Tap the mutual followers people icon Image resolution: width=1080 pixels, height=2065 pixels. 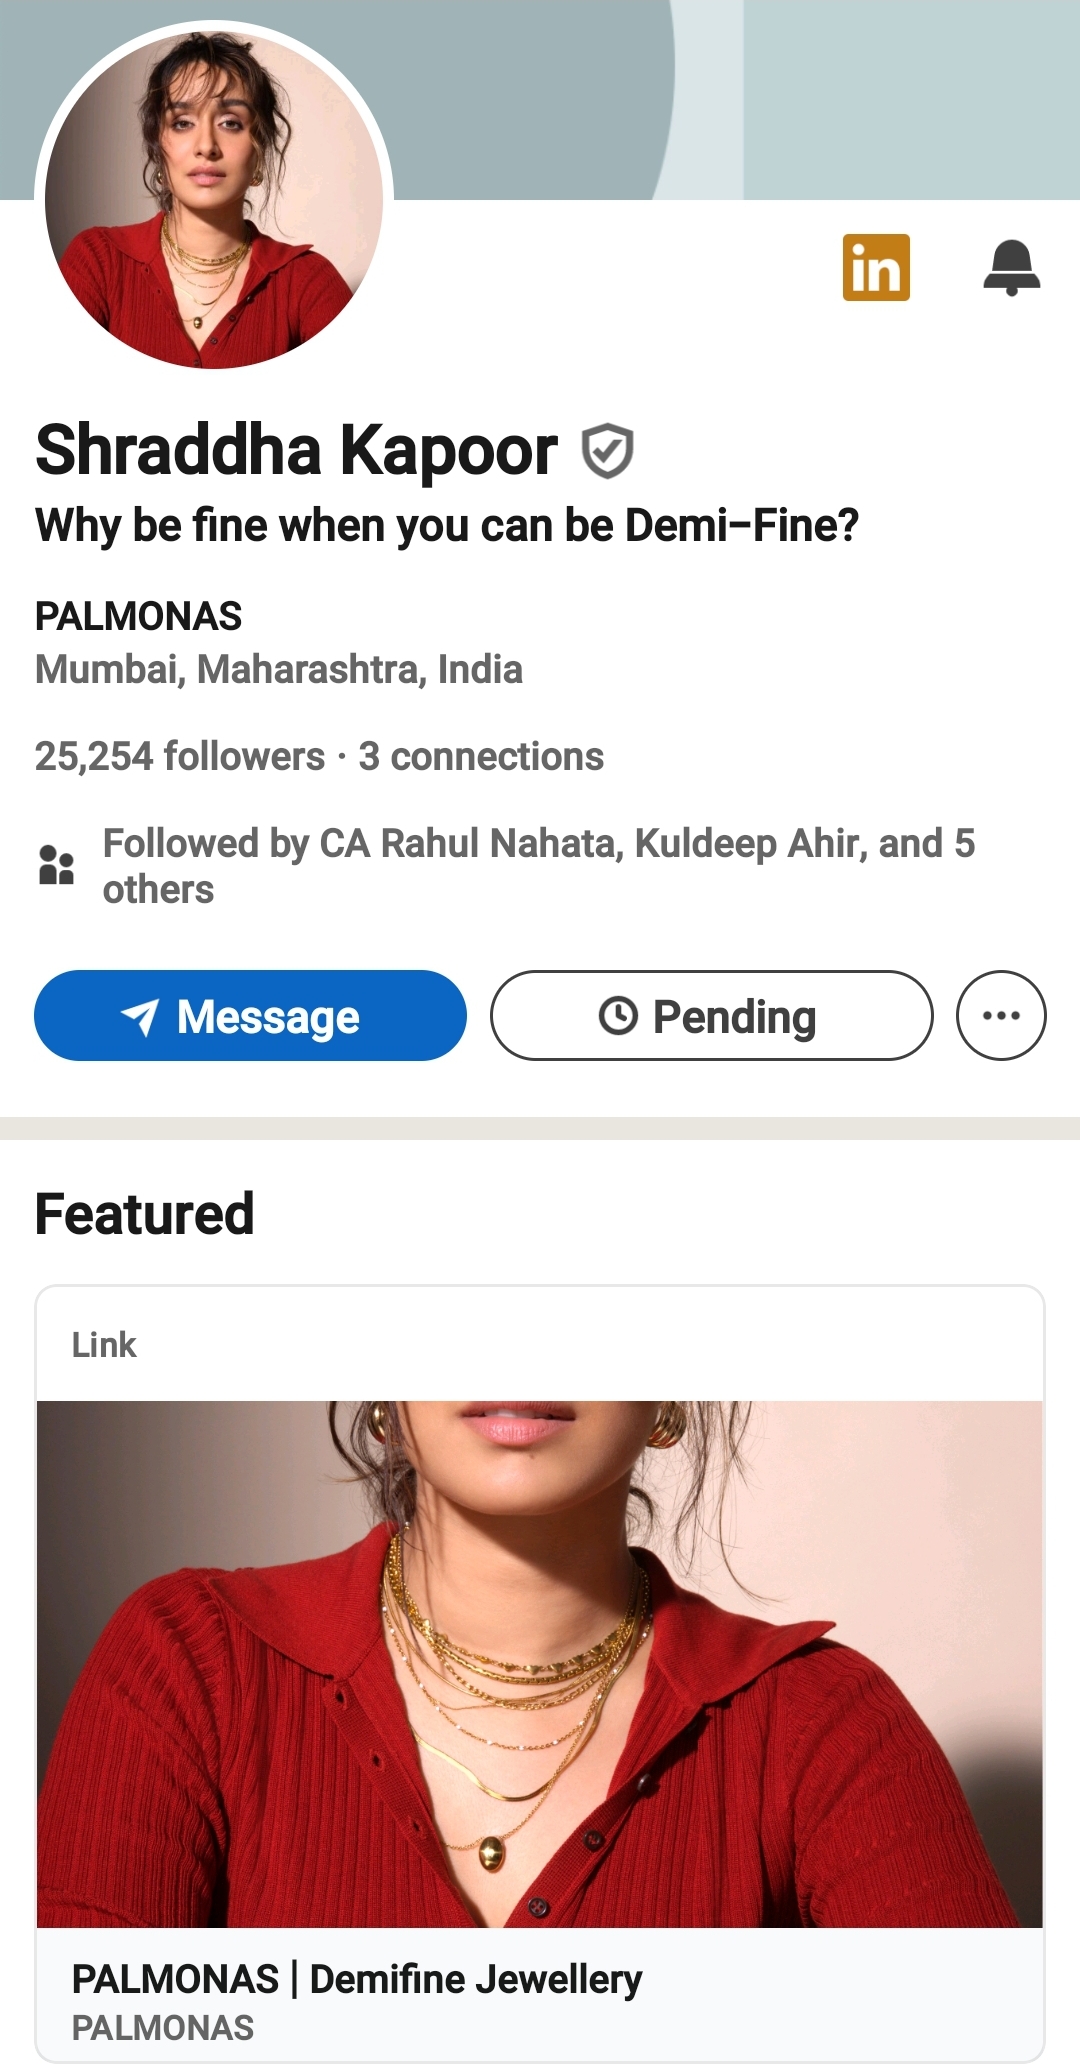click(x=56, y=865)
